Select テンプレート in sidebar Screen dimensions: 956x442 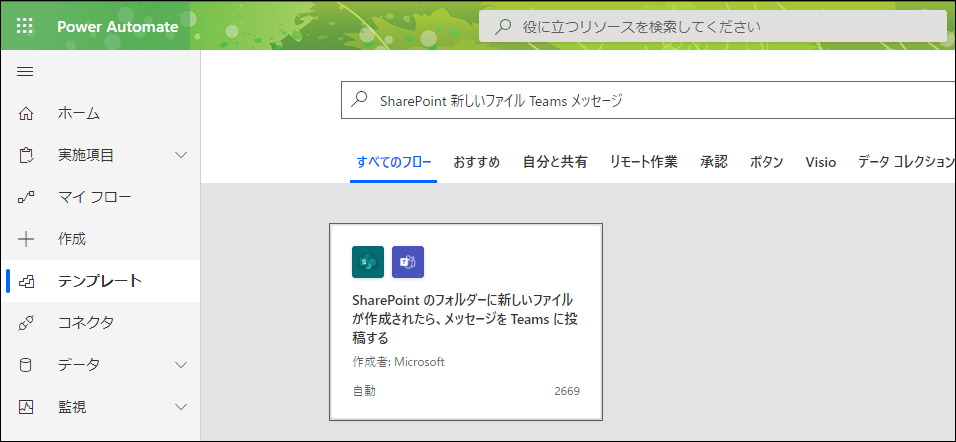point(100,281)
